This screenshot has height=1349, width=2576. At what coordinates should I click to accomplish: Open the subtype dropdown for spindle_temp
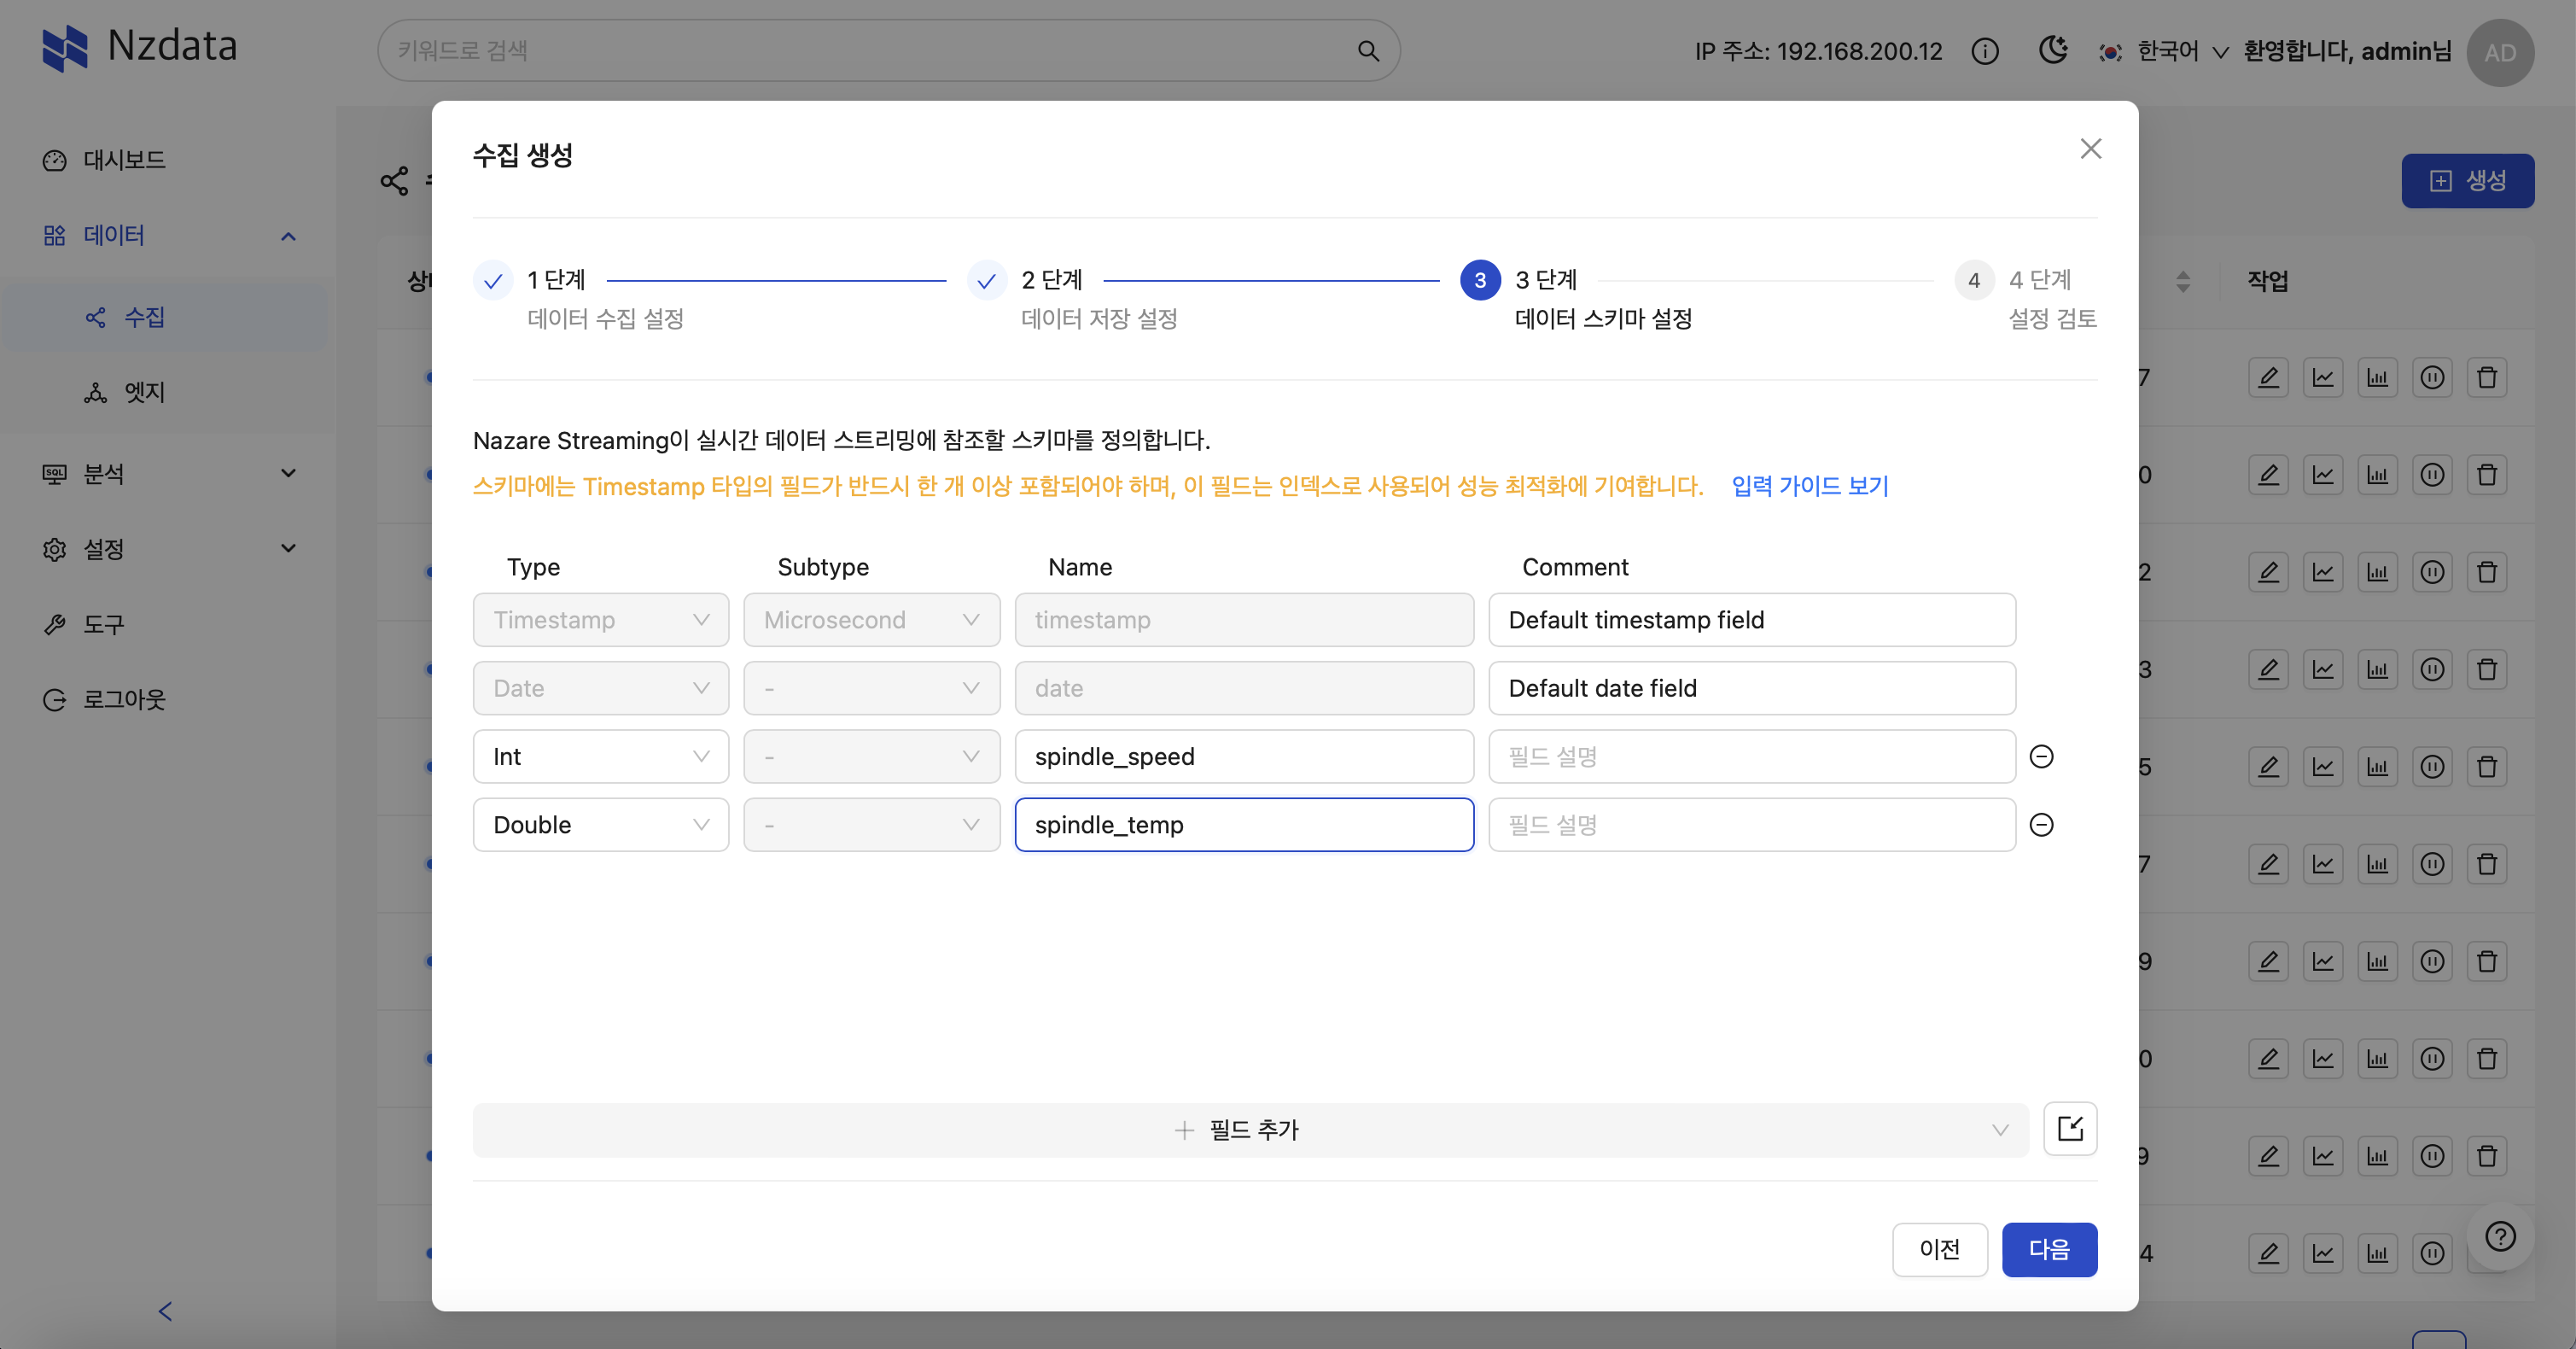[872, 824]
